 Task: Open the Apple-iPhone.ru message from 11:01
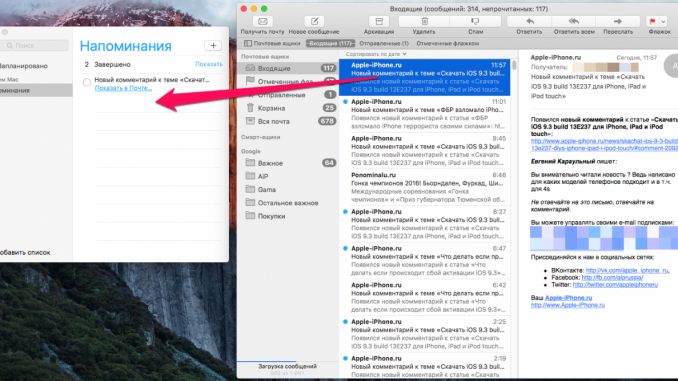pyautogui.click(x=425, y=114)
